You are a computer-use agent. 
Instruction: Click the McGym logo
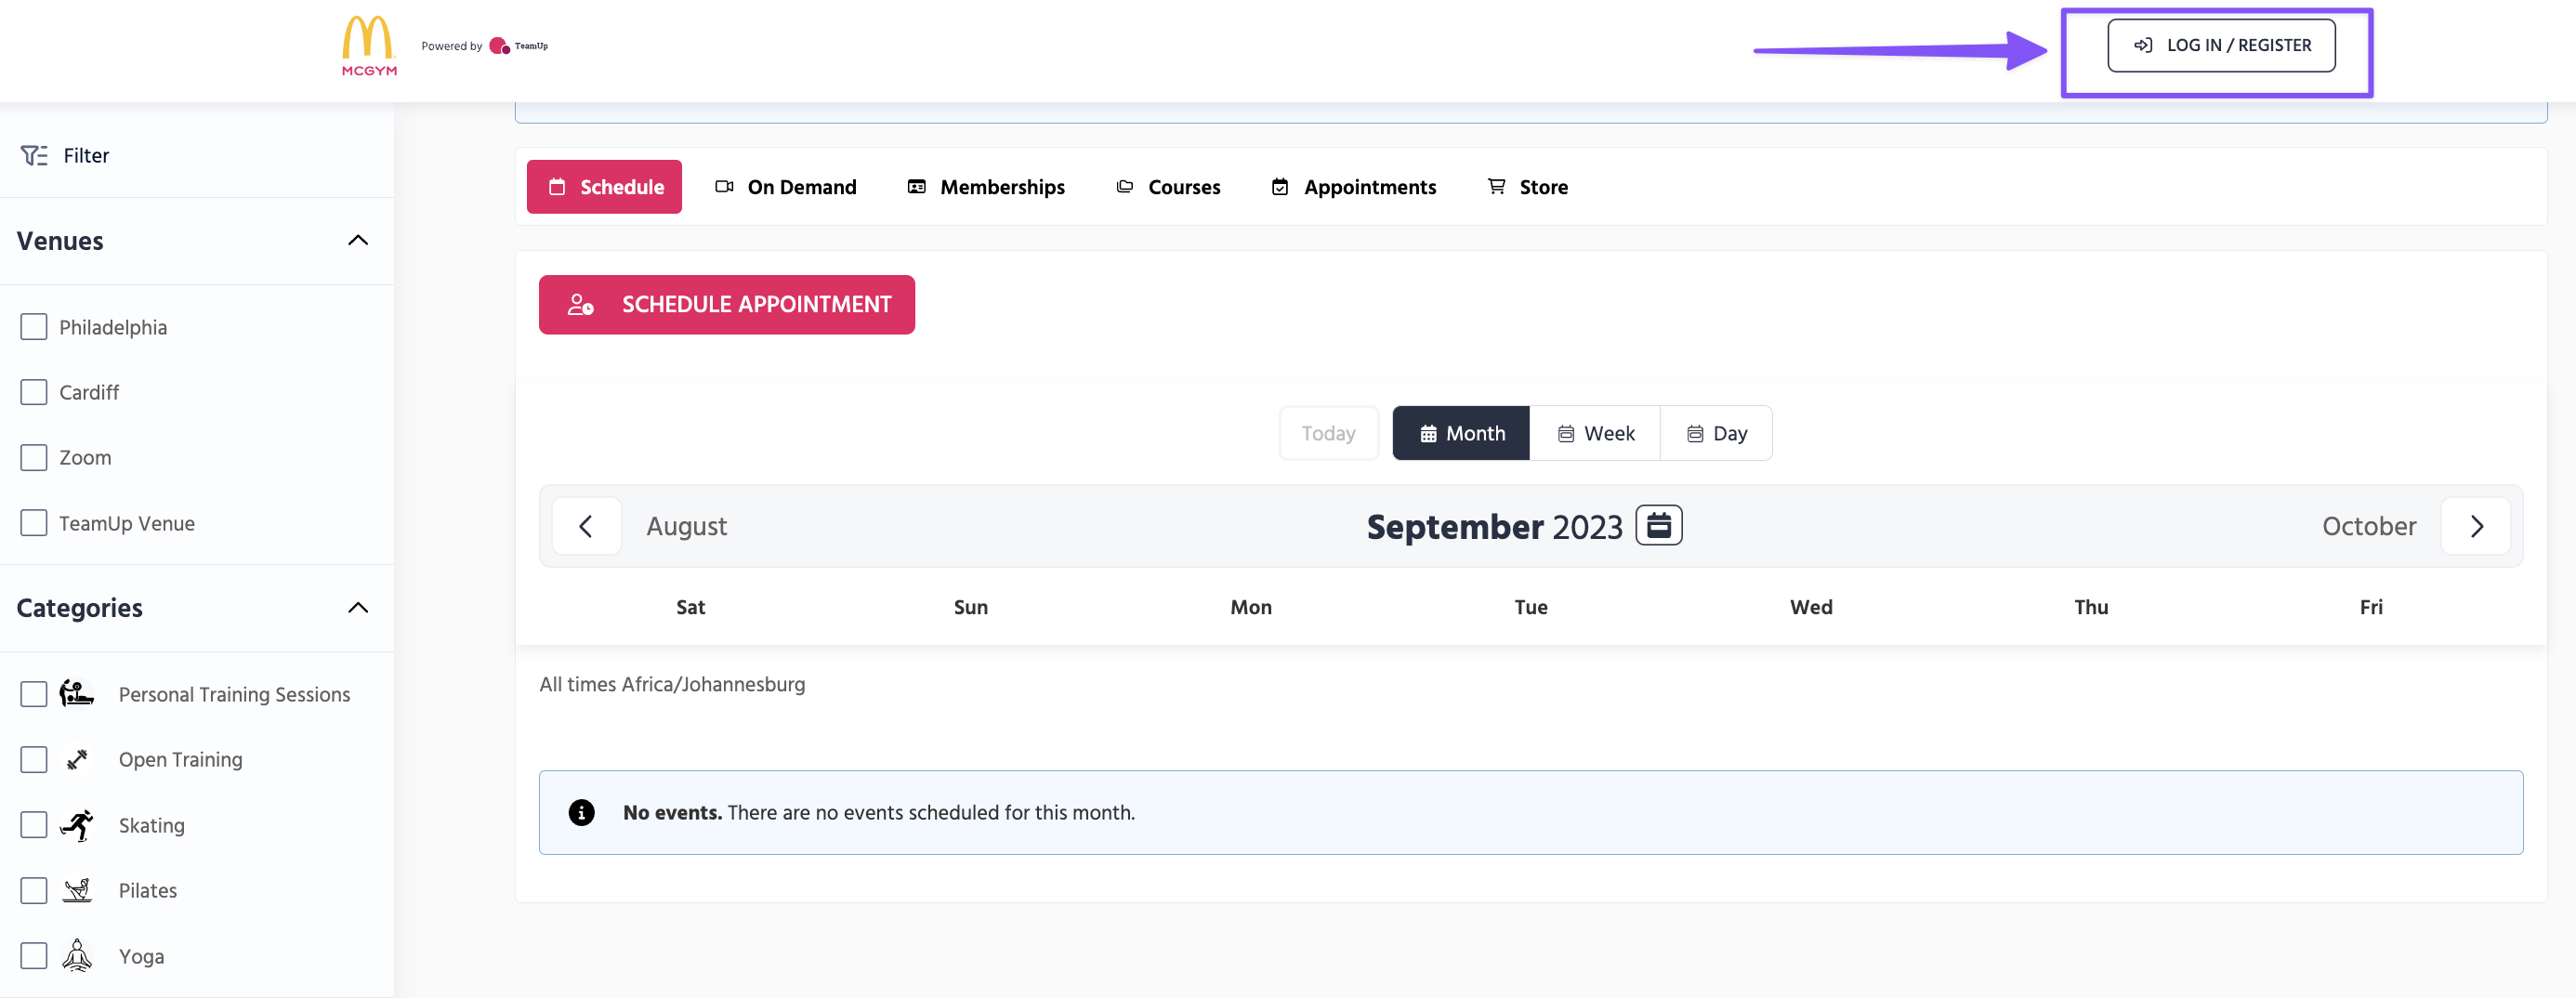369,46
